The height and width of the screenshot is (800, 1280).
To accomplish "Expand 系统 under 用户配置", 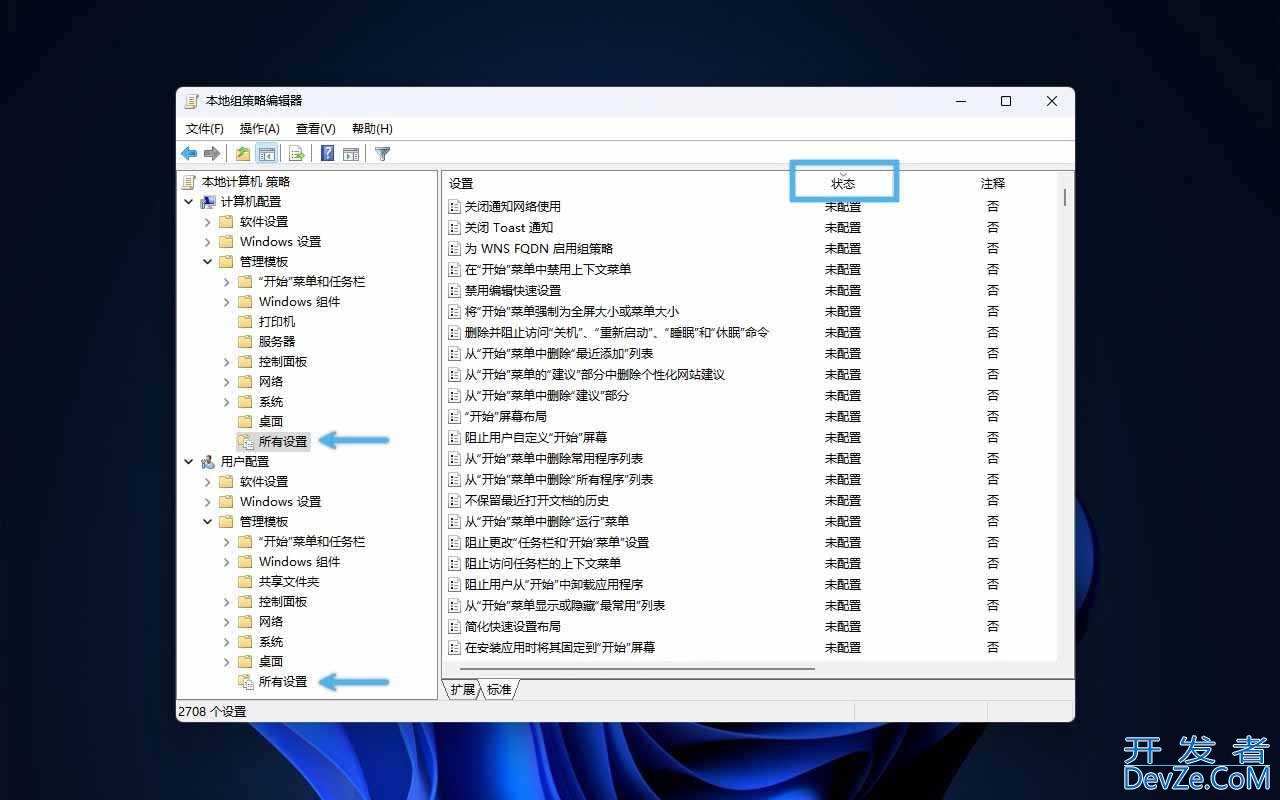I will pos(227,642).
